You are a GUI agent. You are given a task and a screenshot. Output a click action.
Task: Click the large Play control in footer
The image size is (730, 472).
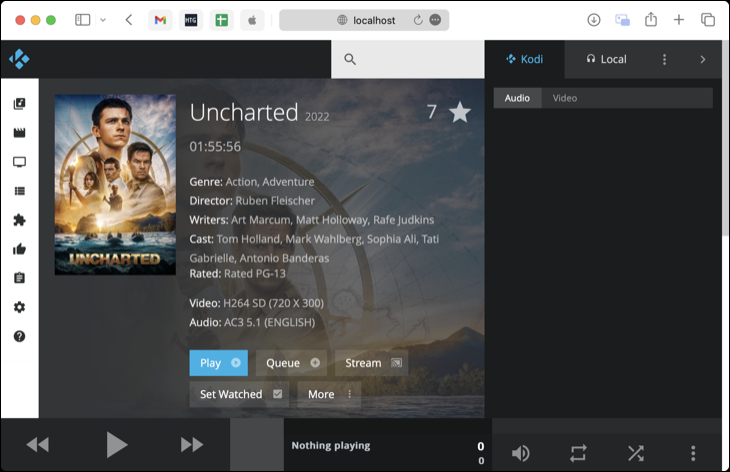pyautogui.click(x=116, y=445)
